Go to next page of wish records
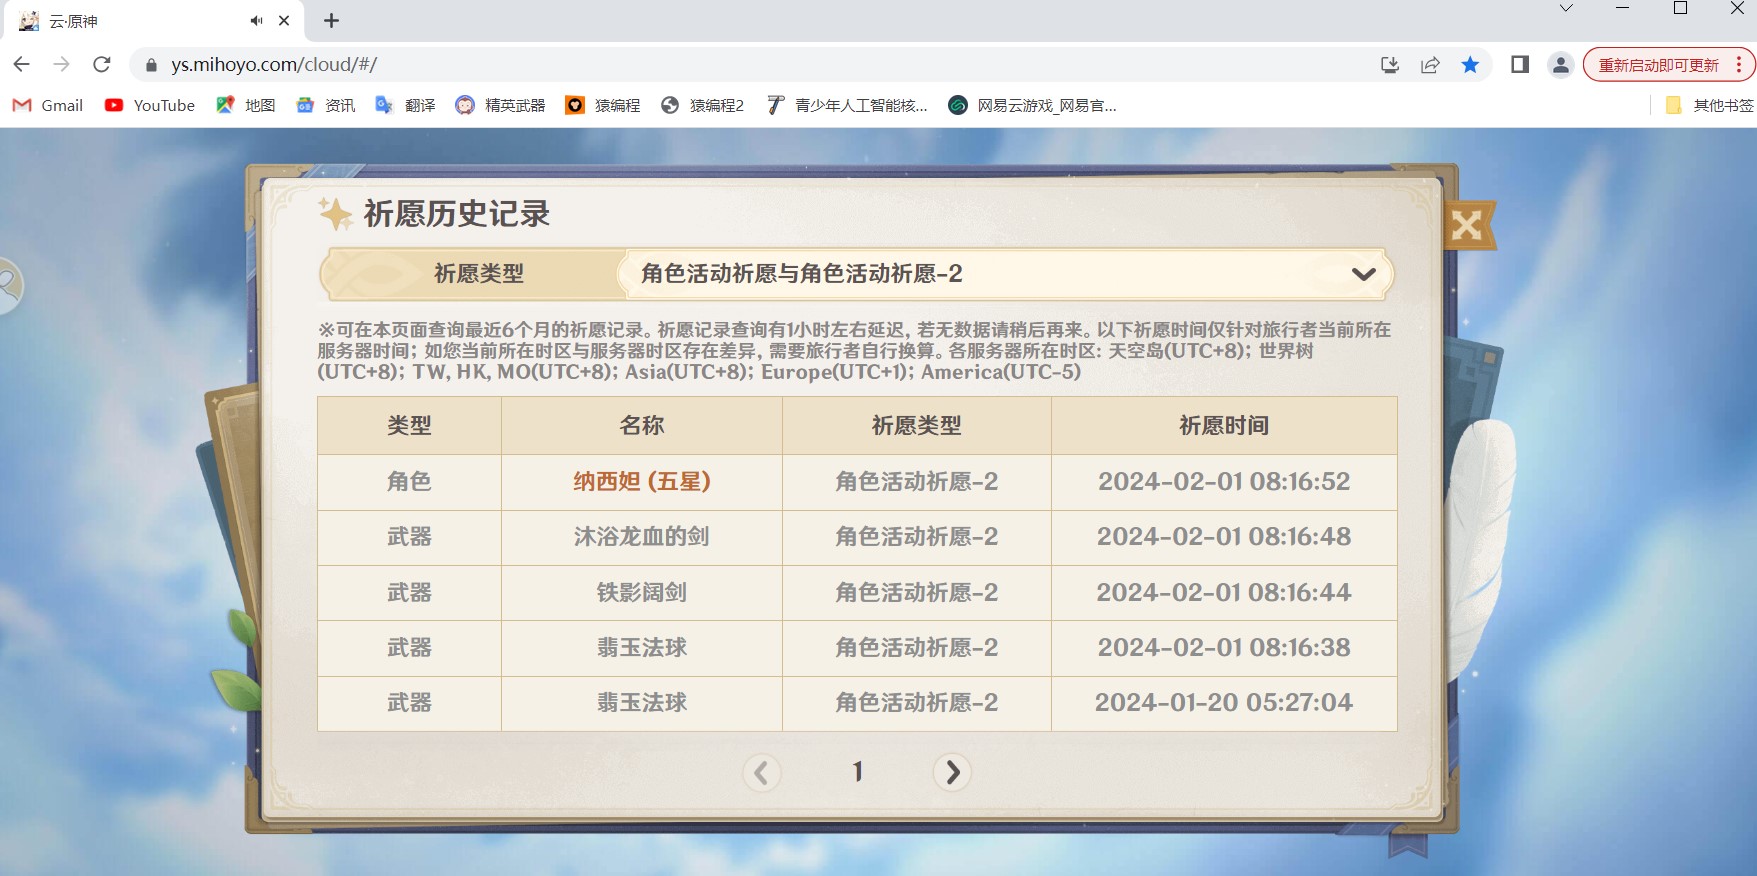Viewport: 1757px width, 876px height. (952, 772)
